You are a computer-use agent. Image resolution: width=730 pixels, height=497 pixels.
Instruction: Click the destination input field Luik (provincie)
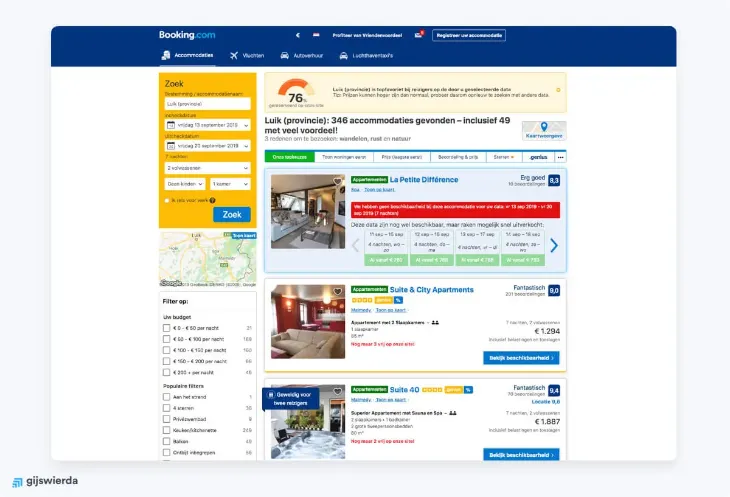coord(208,104)
